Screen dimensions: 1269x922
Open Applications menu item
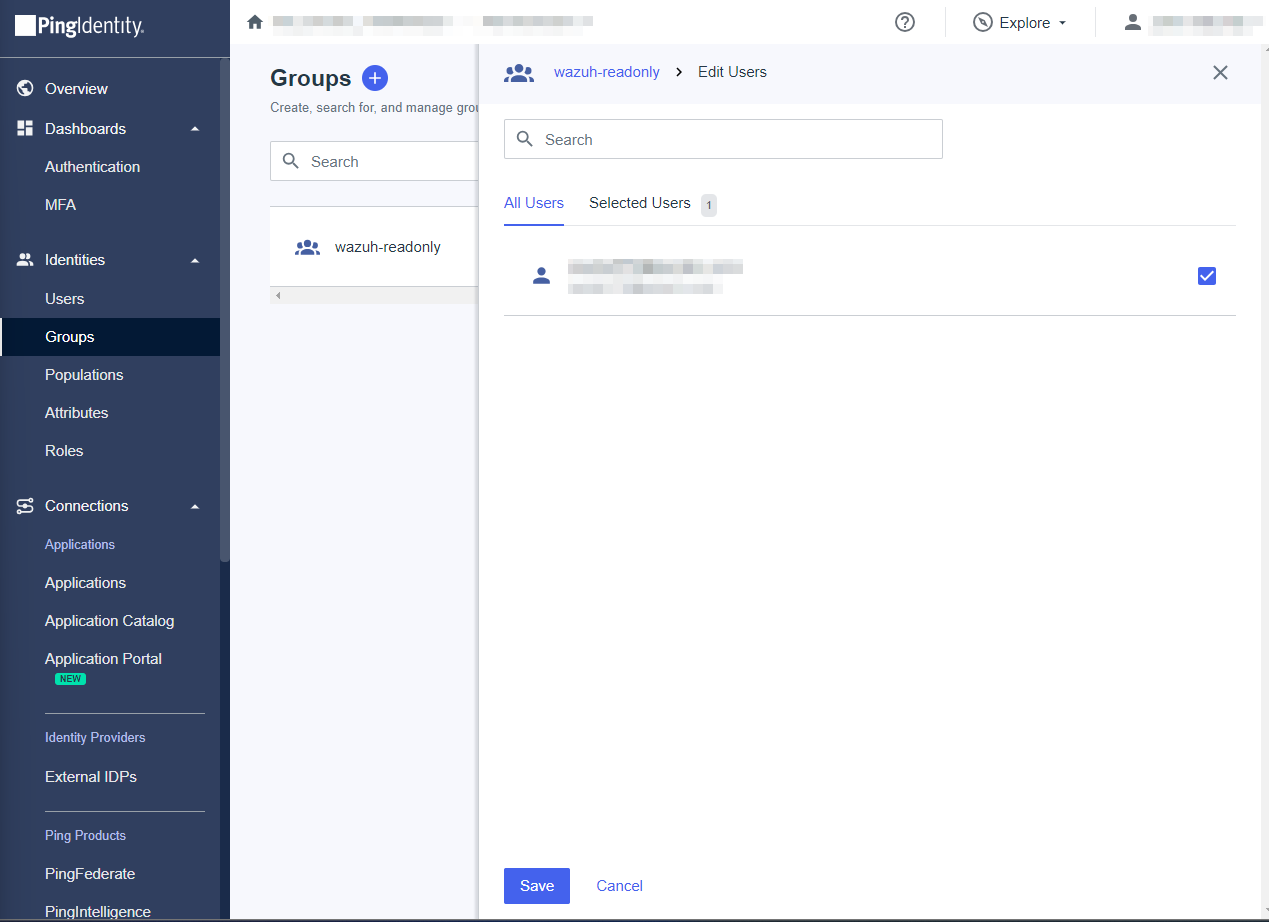coord(85,583)
